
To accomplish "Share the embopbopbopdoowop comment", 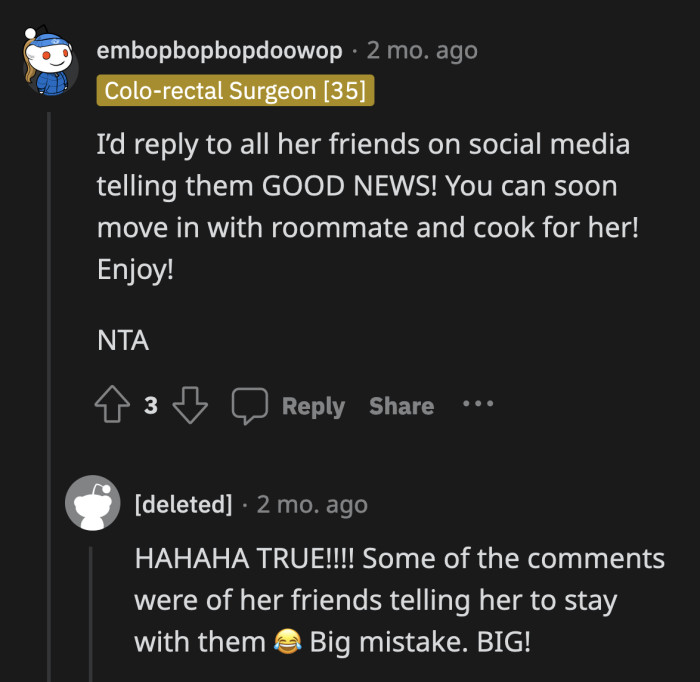I will click(401, 406).
